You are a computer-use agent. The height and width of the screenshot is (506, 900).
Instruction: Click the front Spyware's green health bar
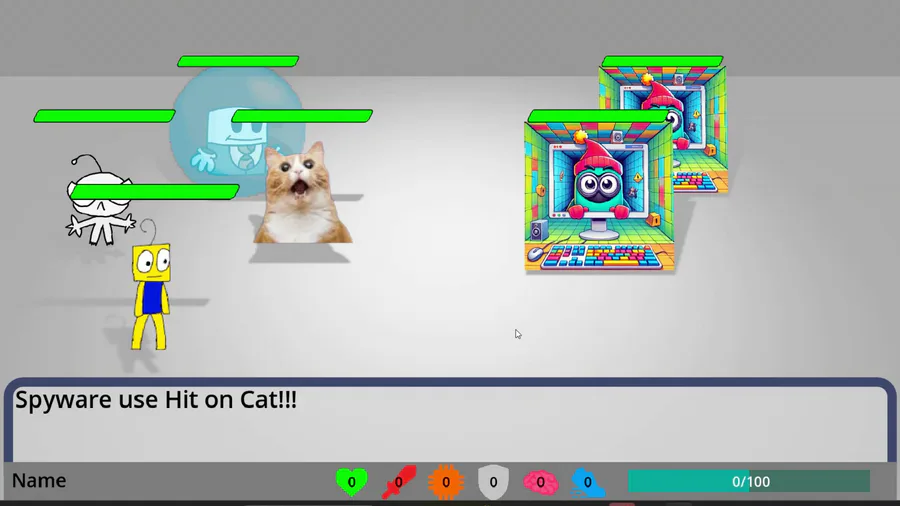(598, 116)
